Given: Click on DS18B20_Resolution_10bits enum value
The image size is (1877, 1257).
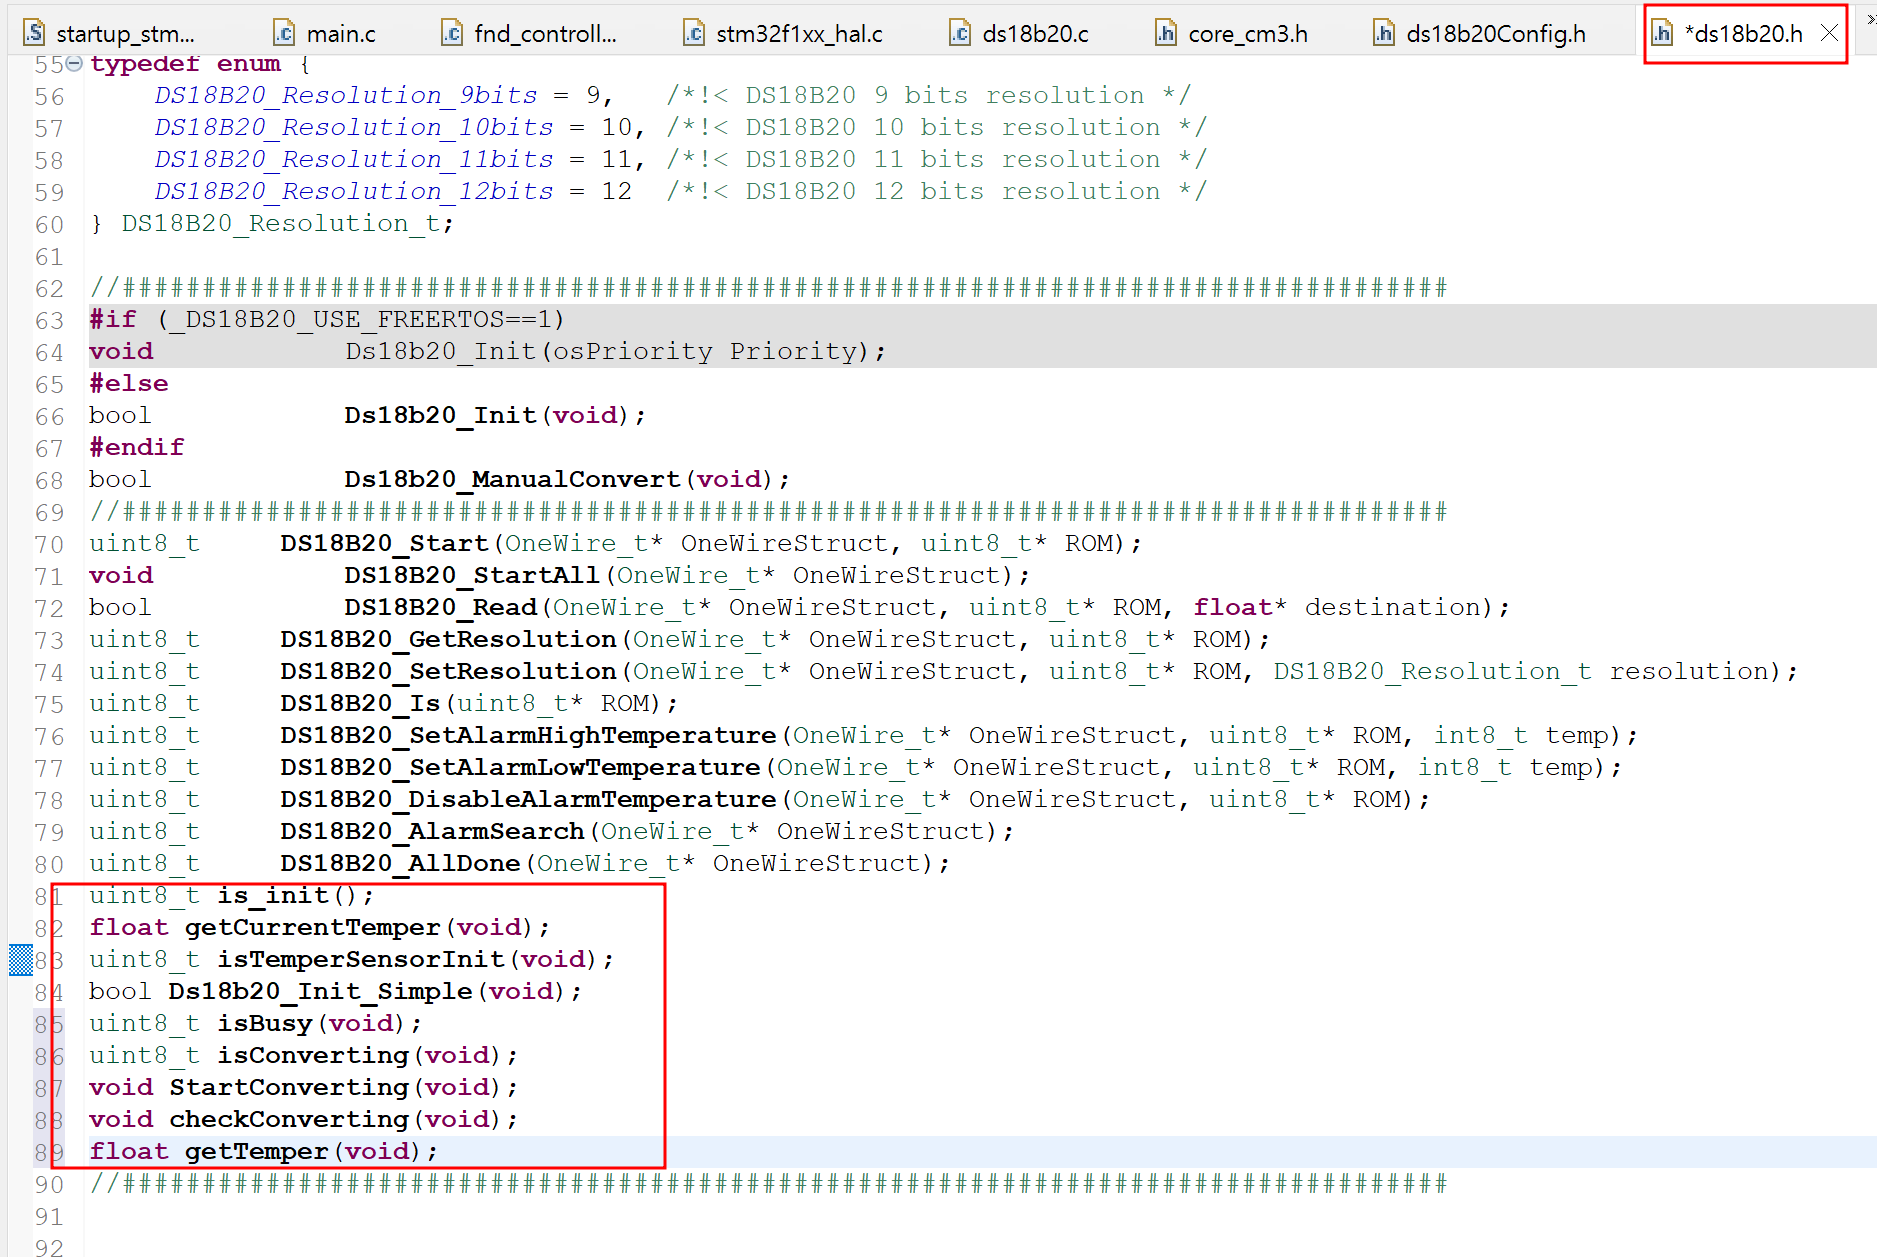Looking at the screenshot, I should (x=354, y=127).
